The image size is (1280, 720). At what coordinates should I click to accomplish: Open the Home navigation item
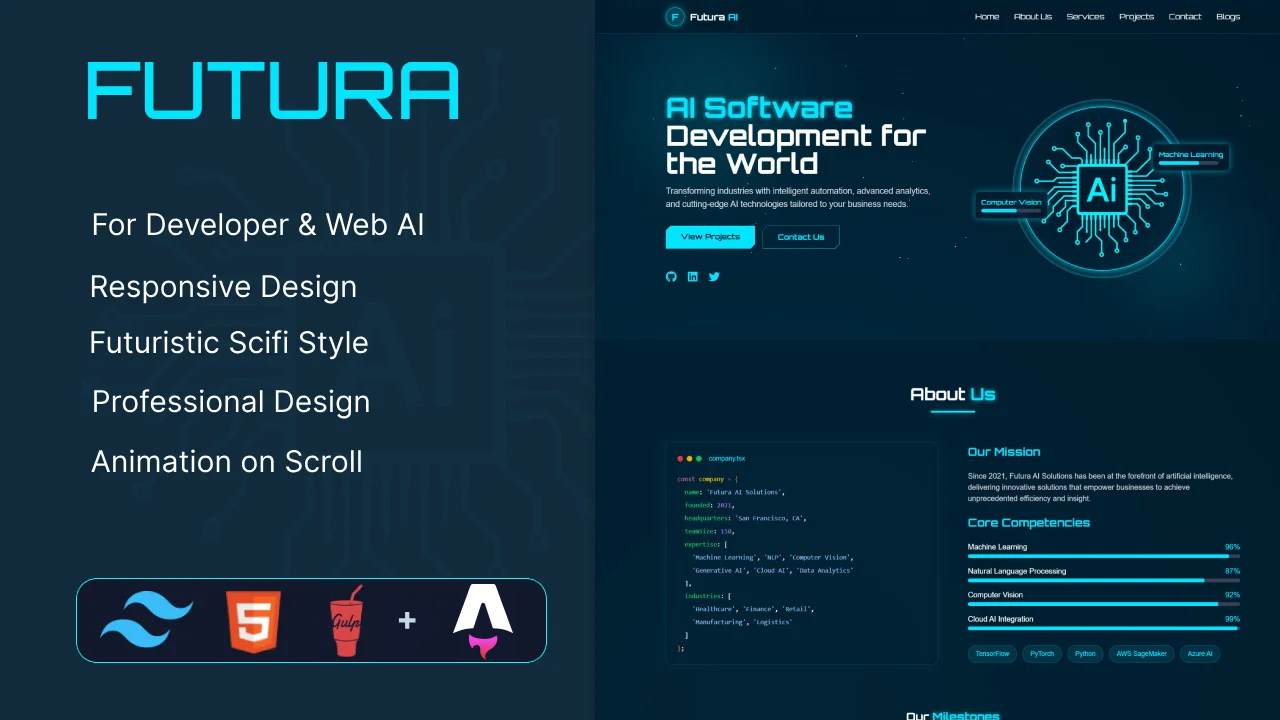point(987,16)
